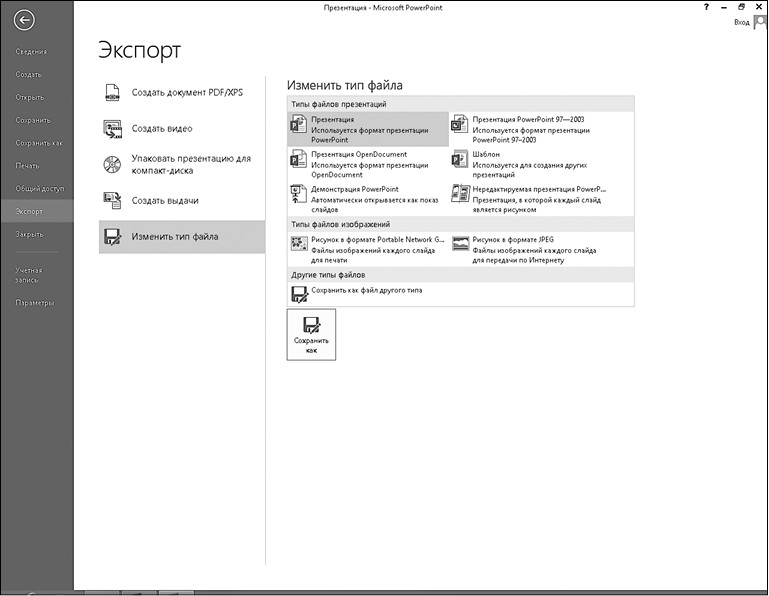Click the package presentation for CD icon
Viewport: 769px width, 596px height.
[113, 164]
